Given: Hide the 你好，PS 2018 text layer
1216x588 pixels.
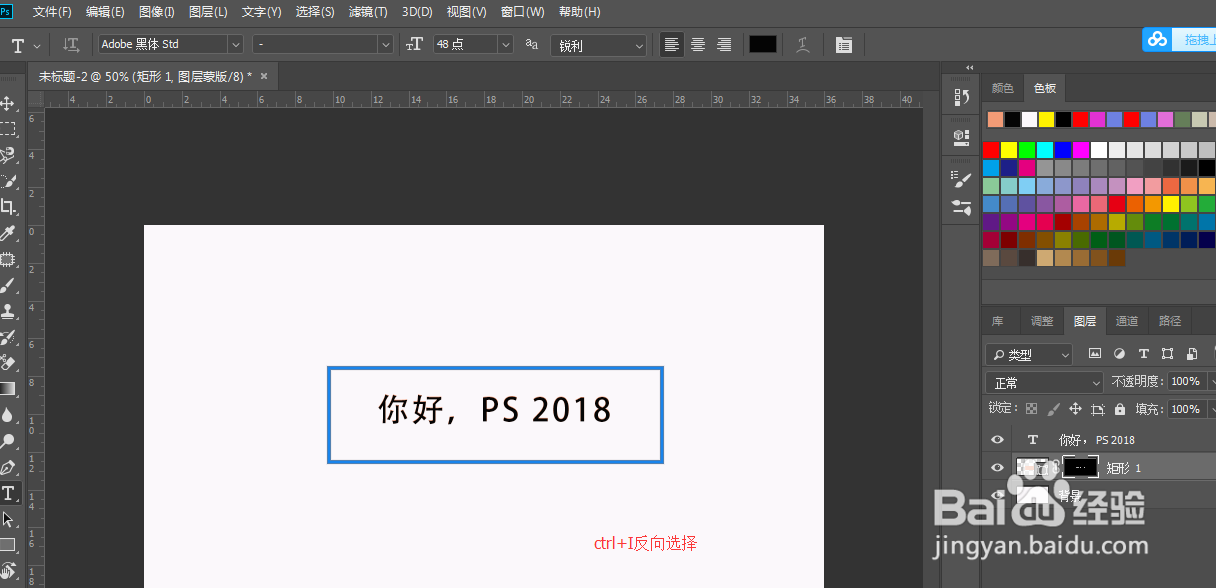Looking at the screenshot, I should 996,439.
